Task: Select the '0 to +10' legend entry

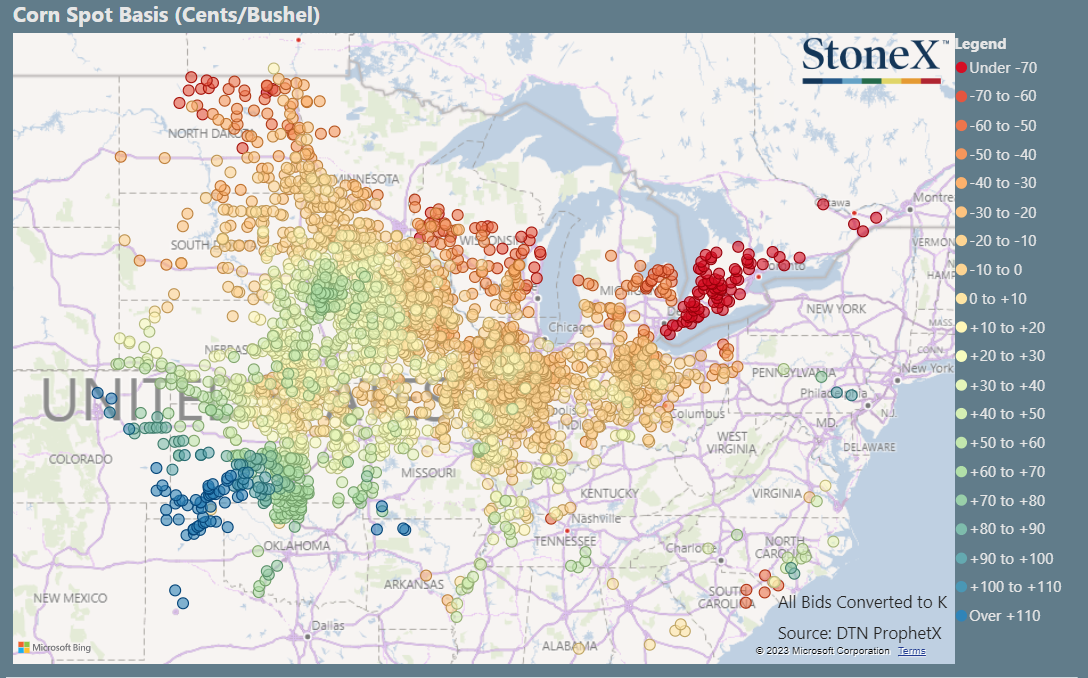Action: pos(991,299)
